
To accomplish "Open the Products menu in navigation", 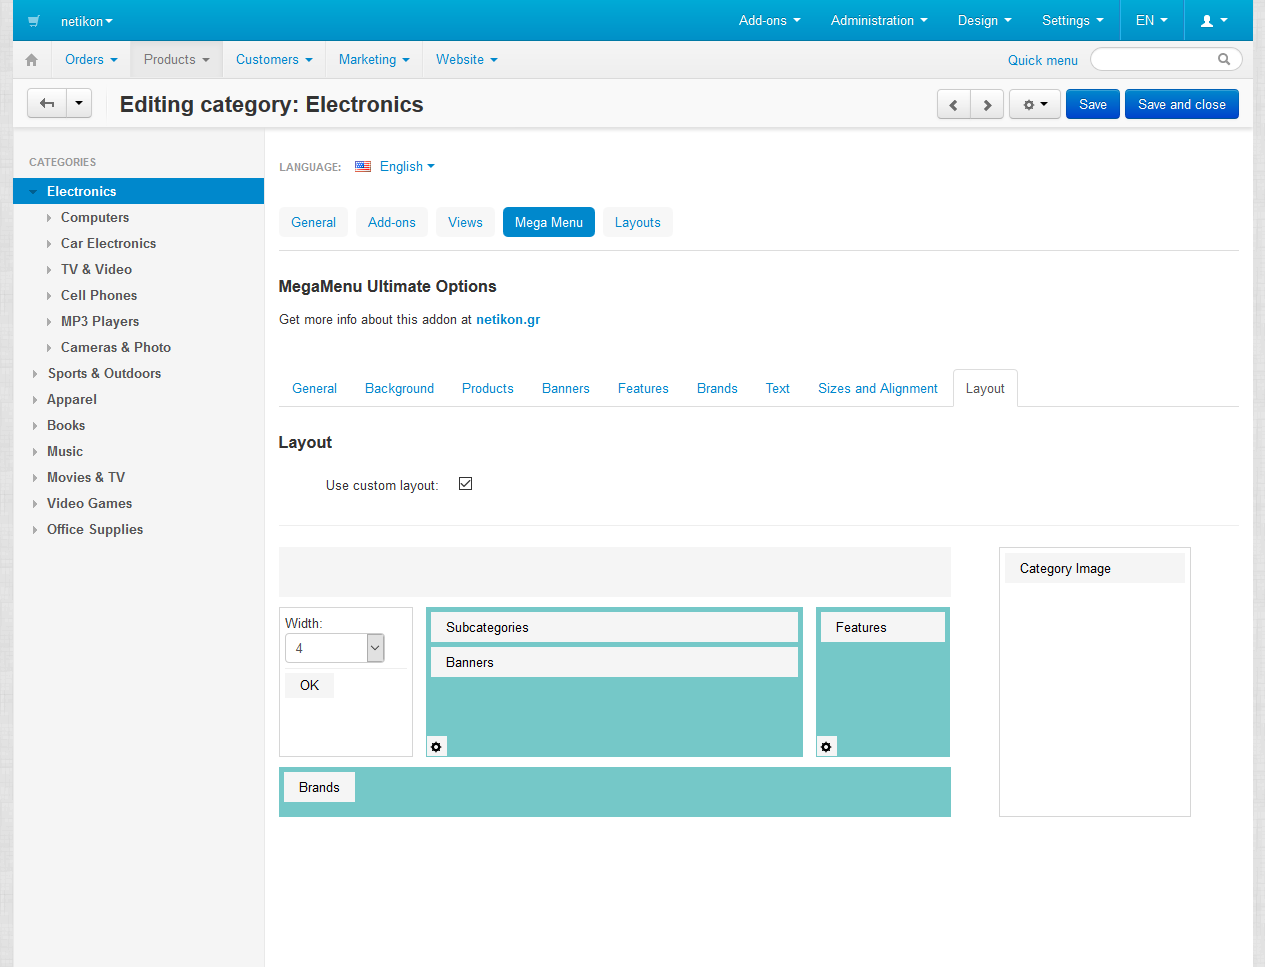I will click(x=176, y=60).
